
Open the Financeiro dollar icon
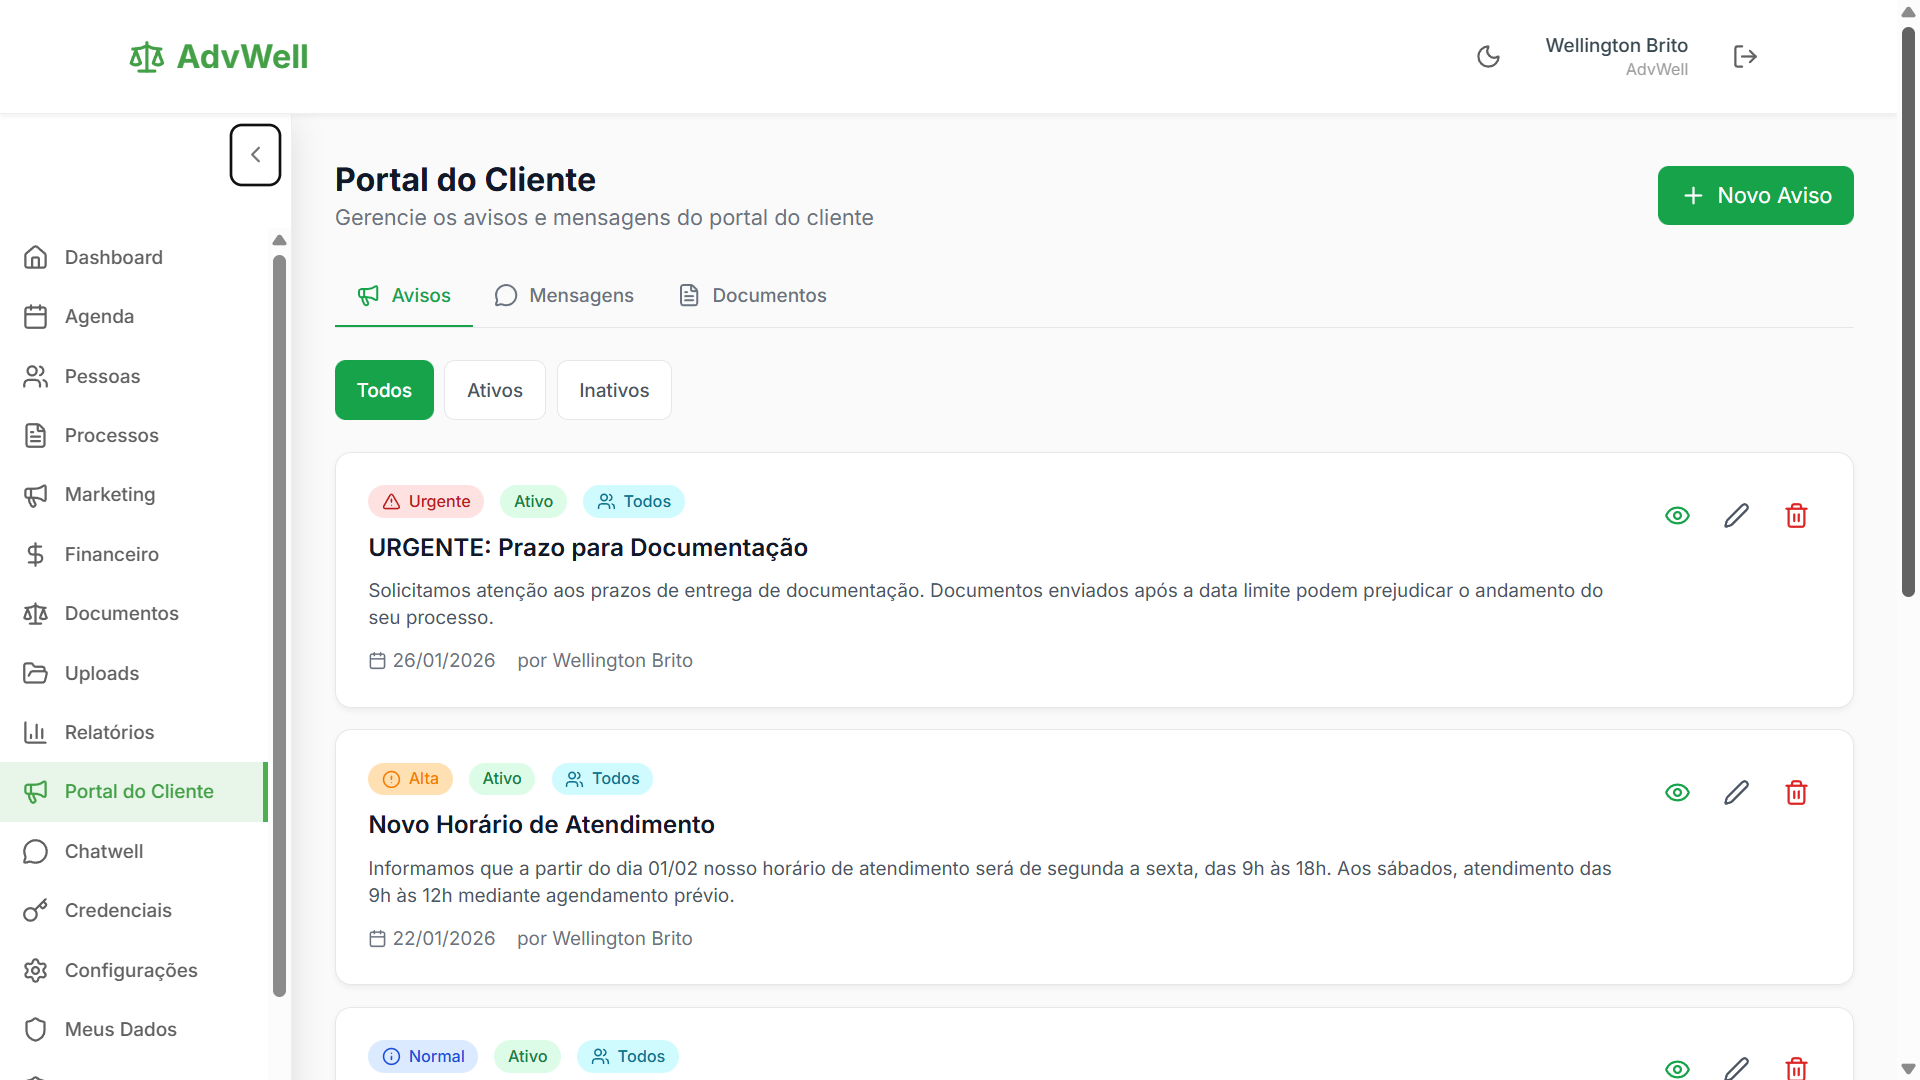[x=36, y=554]
